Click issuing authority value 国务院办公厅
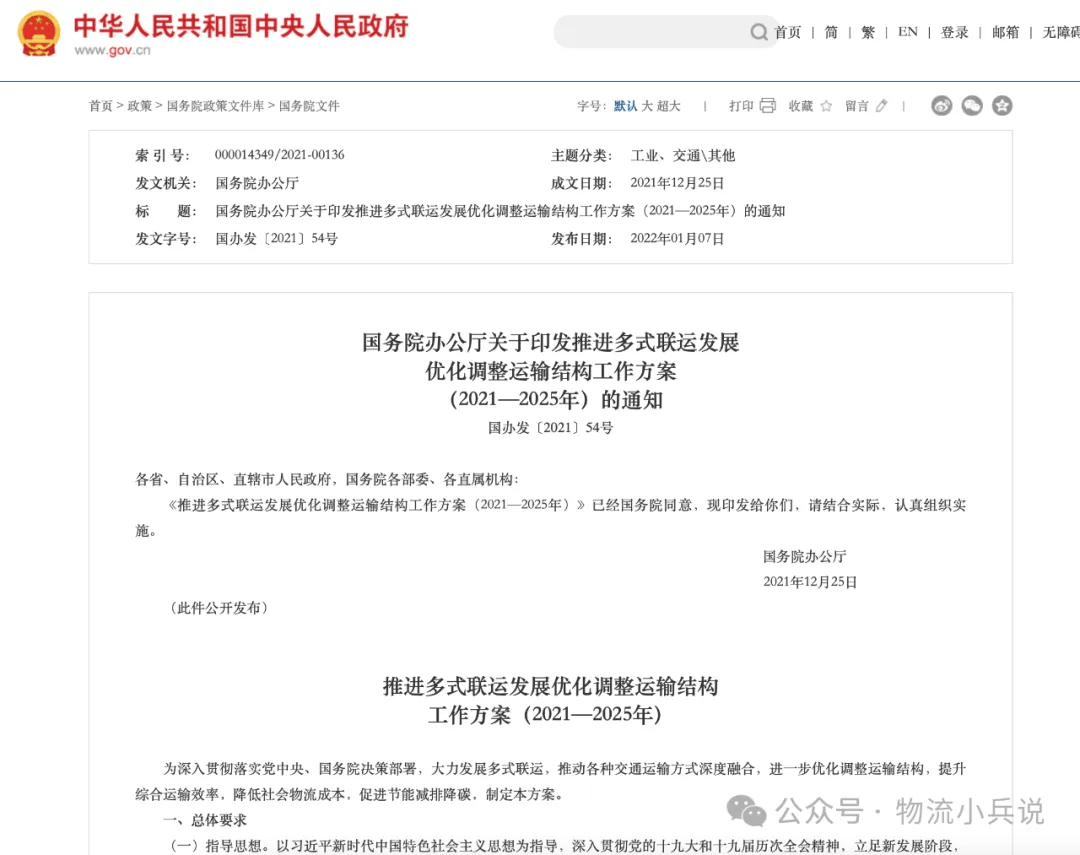 click(x=257, y=183)
